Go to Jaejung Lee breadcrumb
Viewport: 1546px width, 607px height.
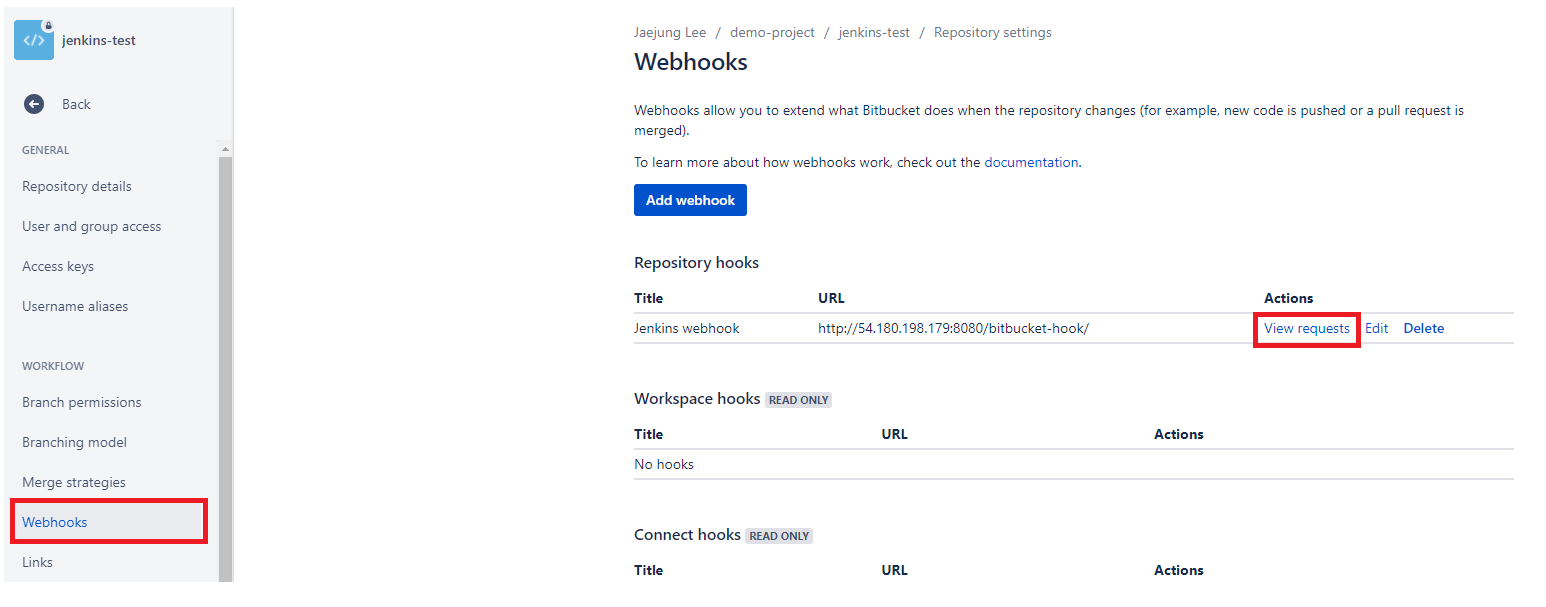pyautogui.click(x=670, y=32)
